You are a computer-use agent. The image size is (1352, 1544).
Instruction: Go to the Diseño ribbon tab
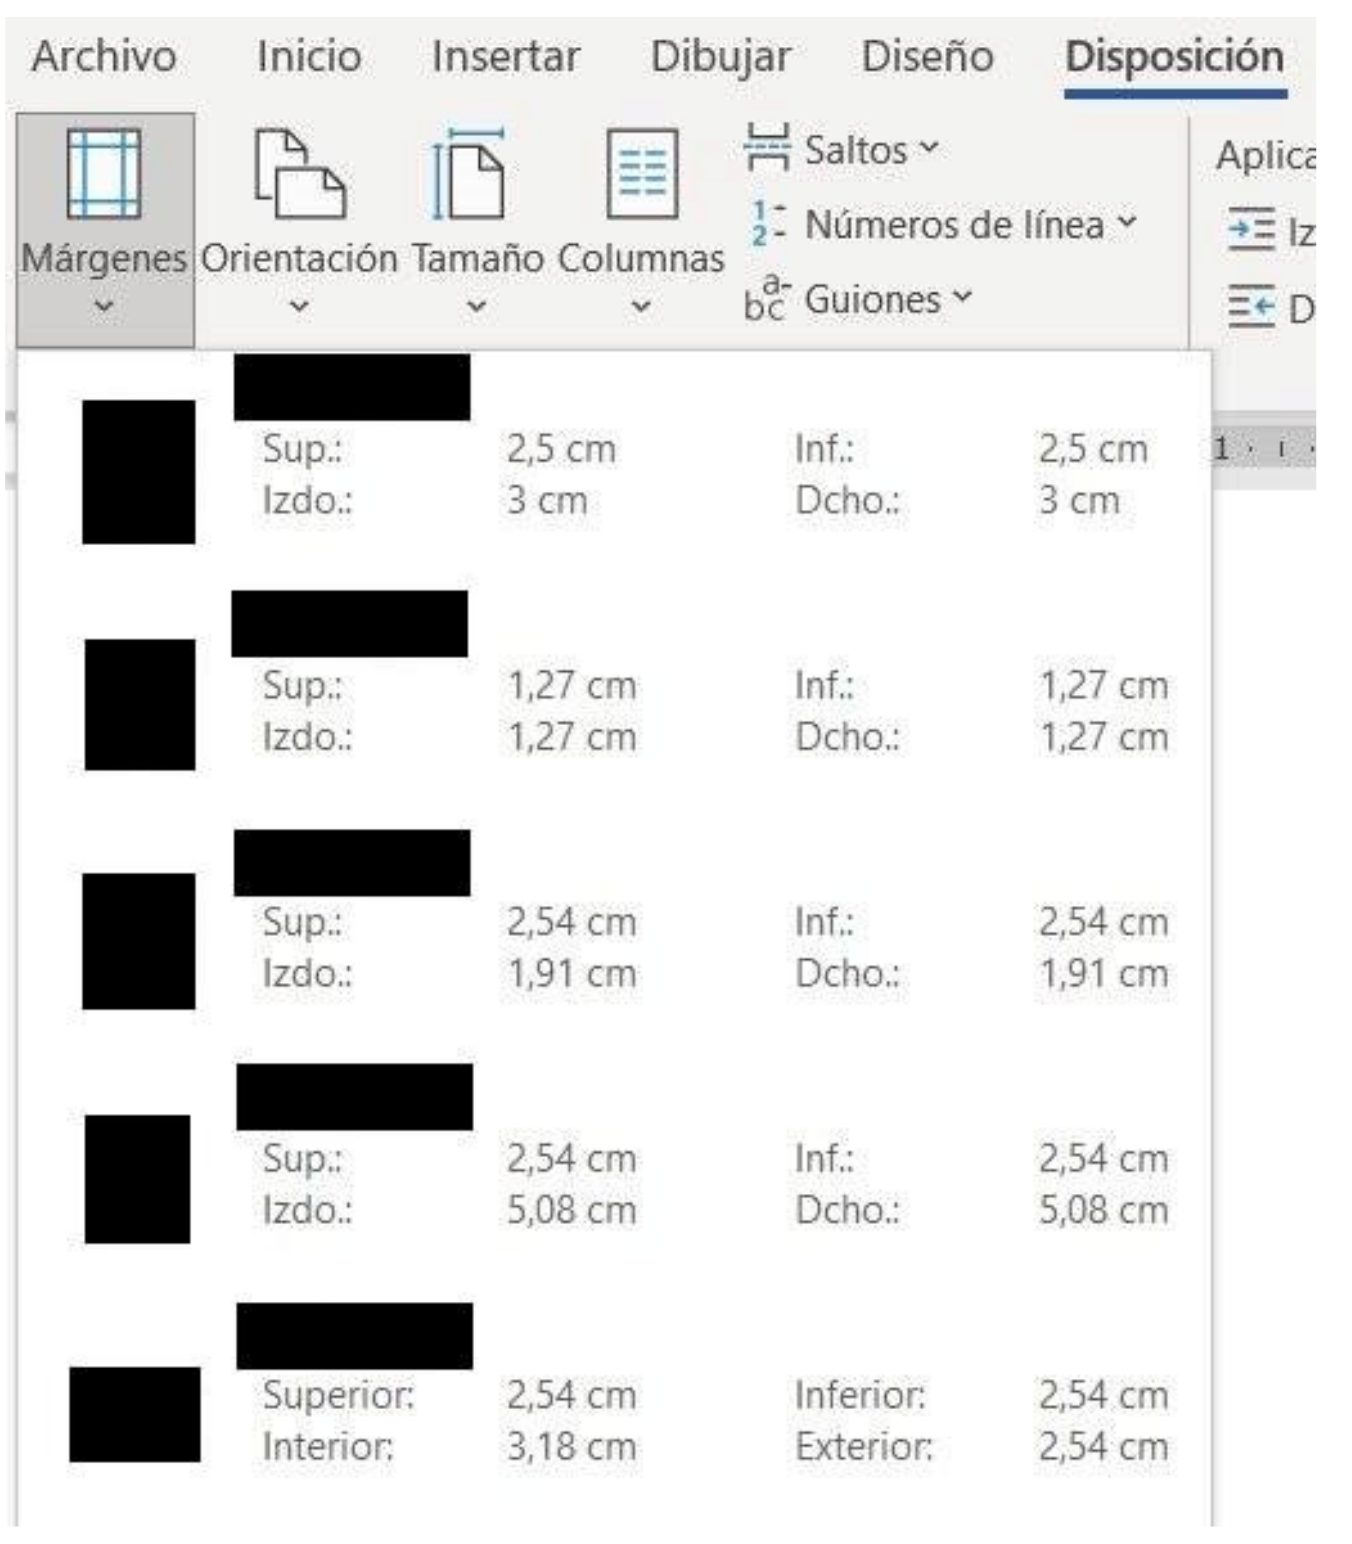tap(927, 56)
